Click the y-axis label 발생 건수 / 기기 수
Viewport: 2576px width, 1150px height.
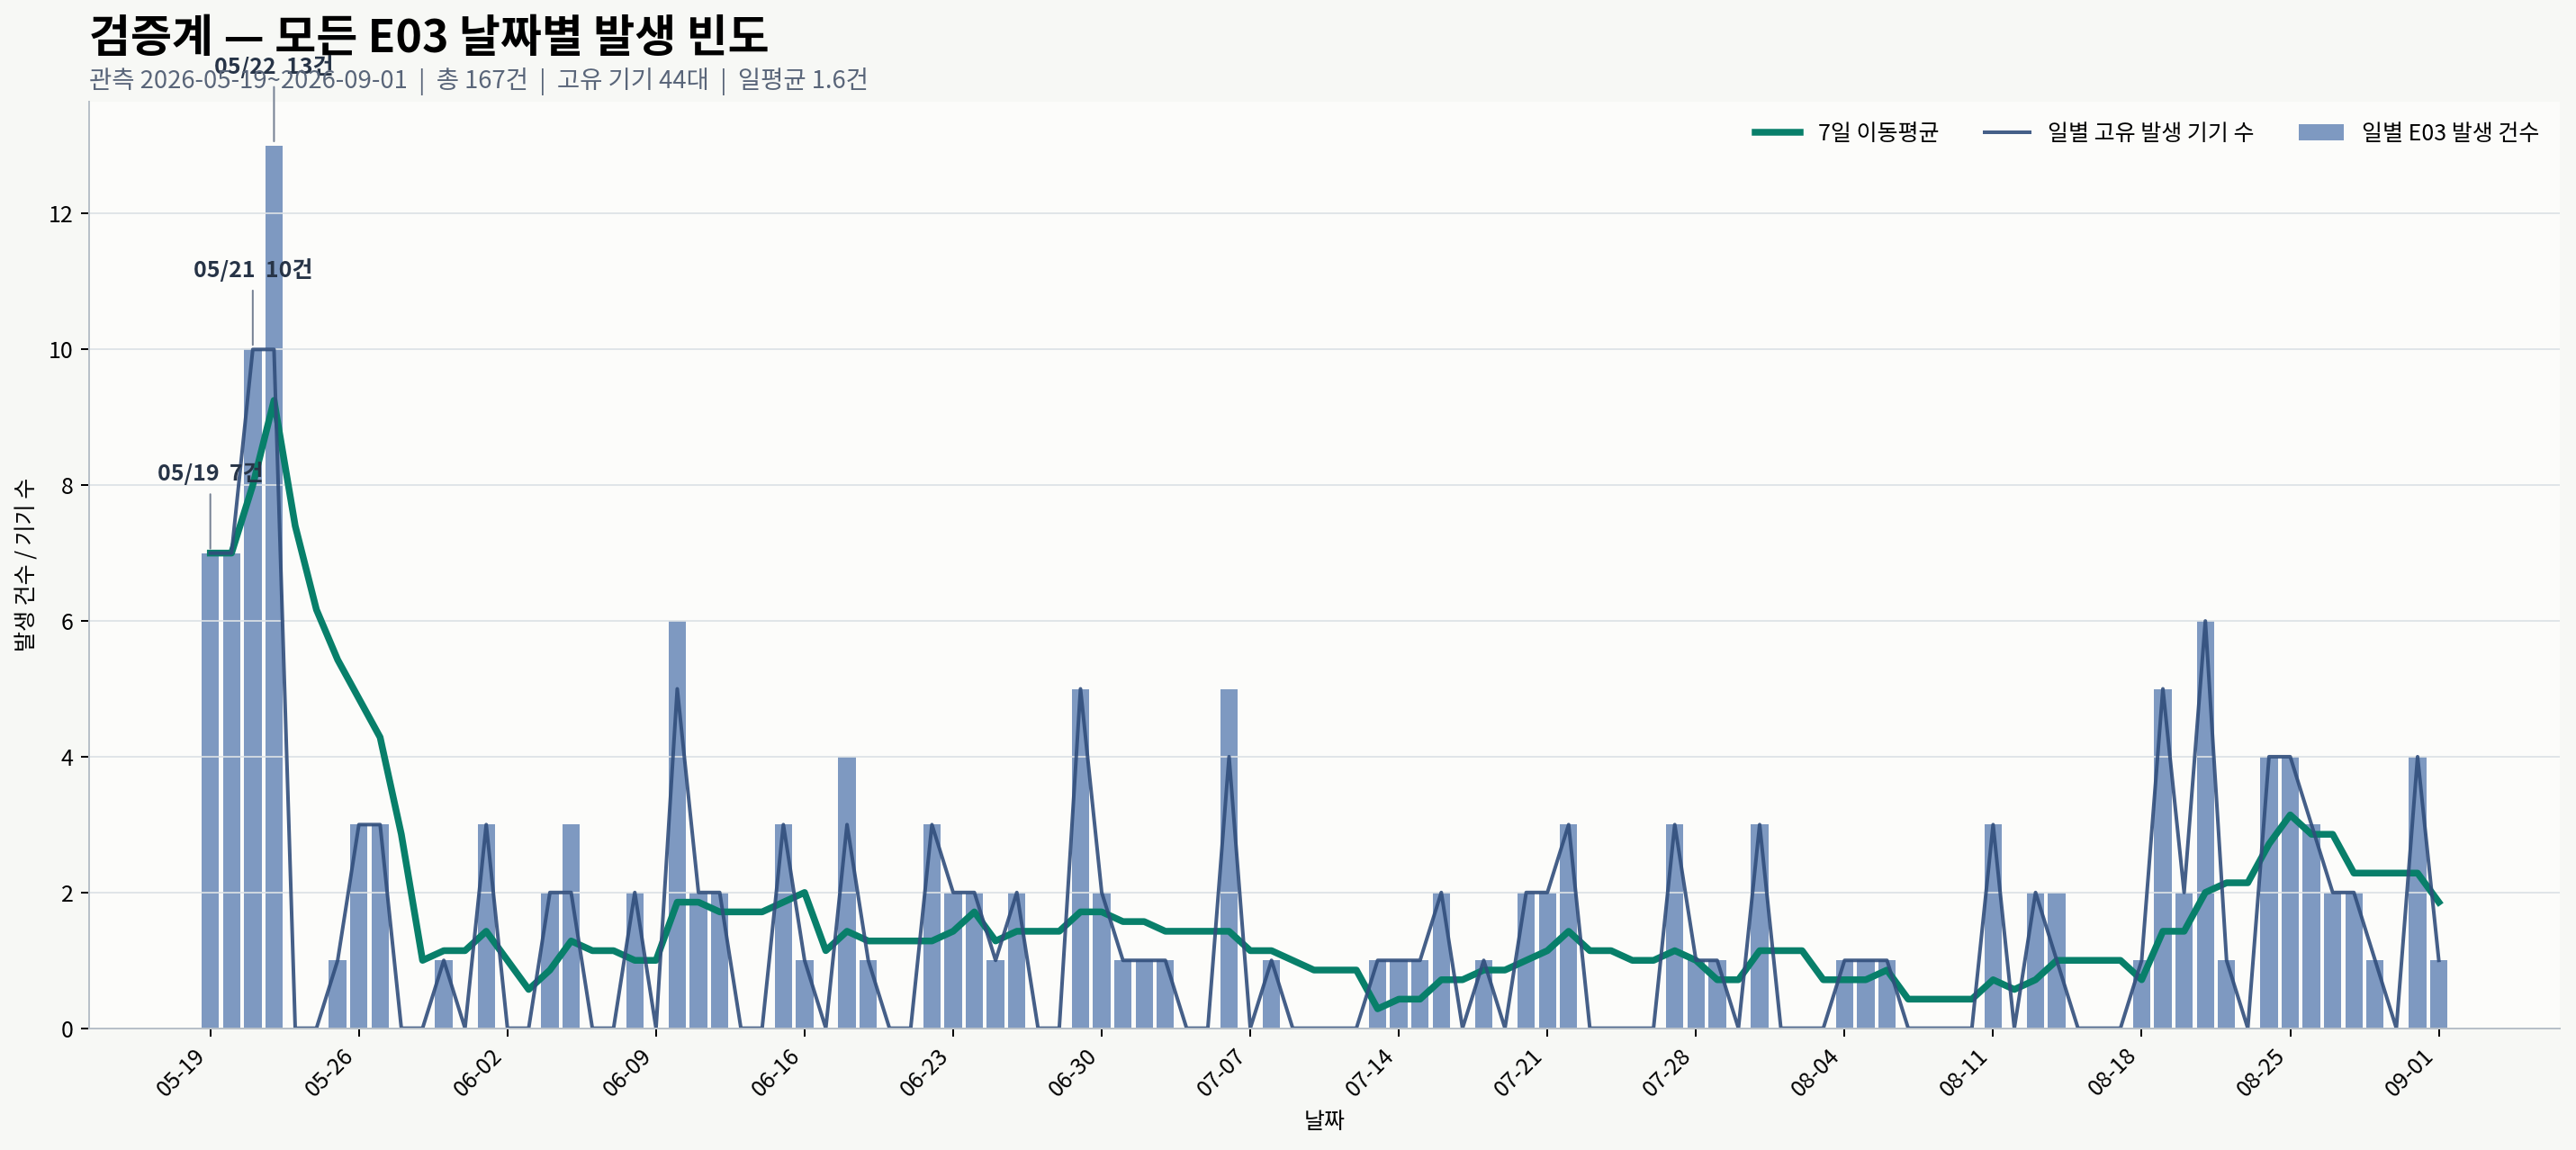(x=24, y=565)
